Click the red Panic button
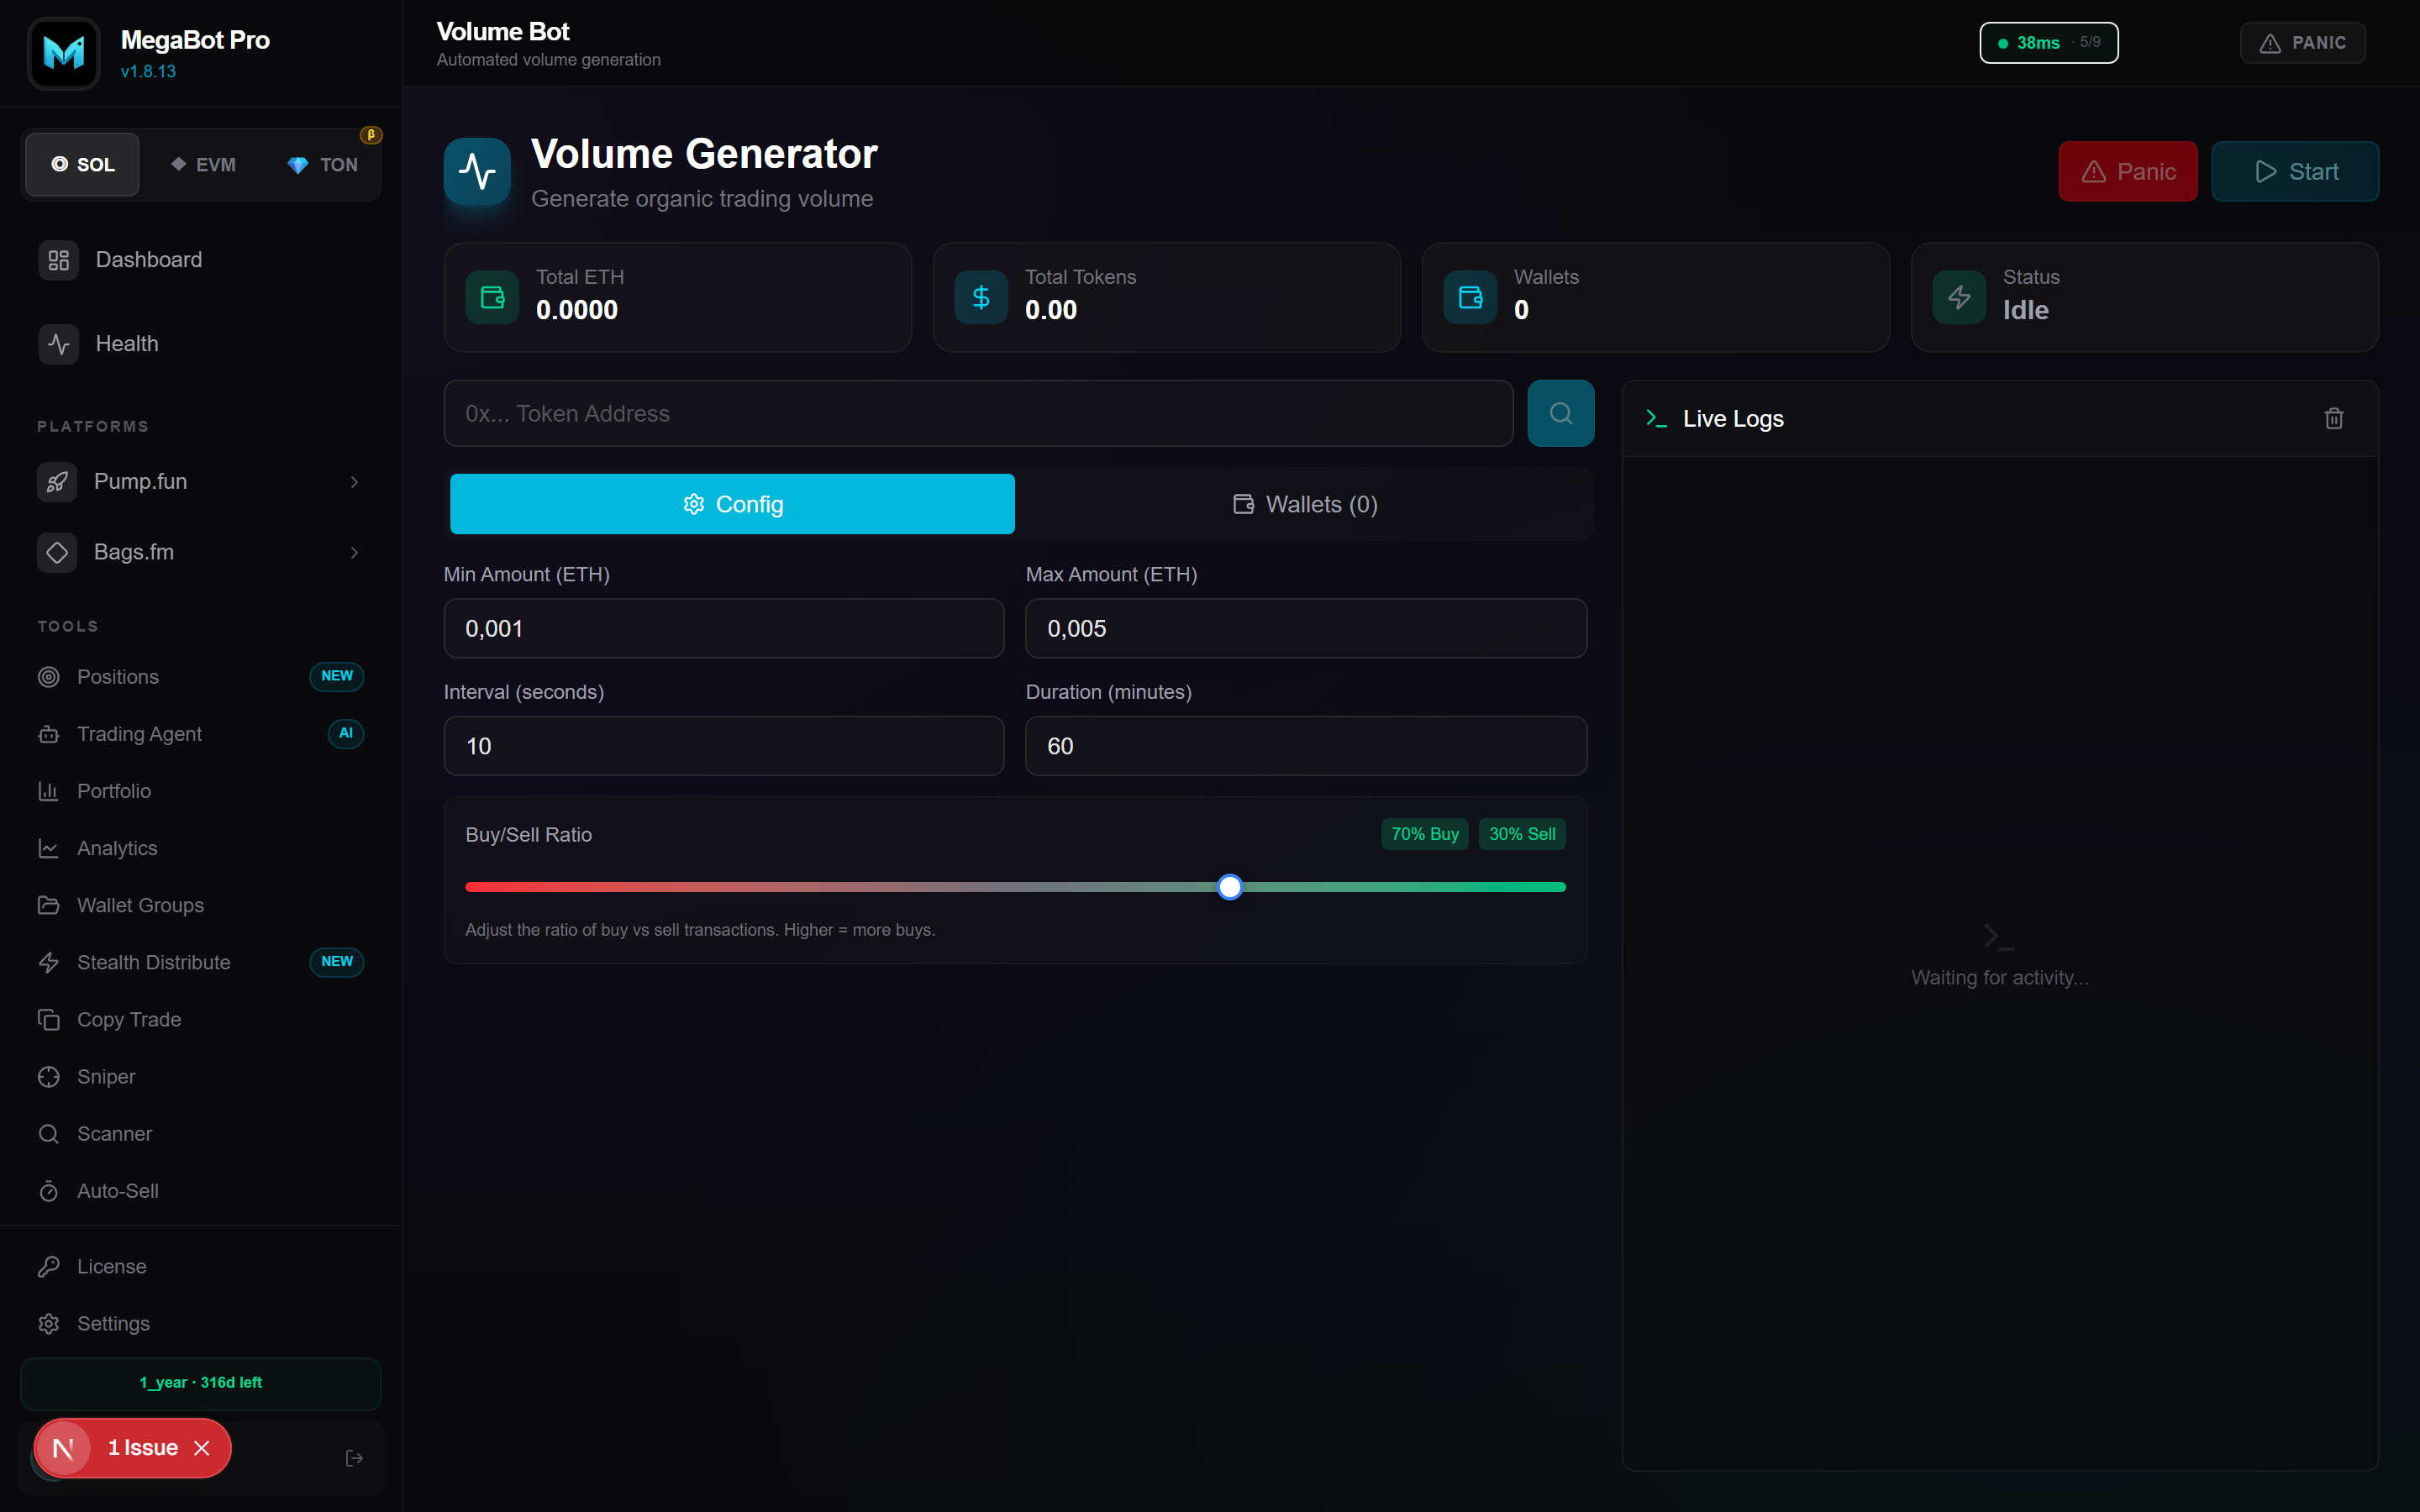The image size is (2420, 1512). pos(2128,172)
